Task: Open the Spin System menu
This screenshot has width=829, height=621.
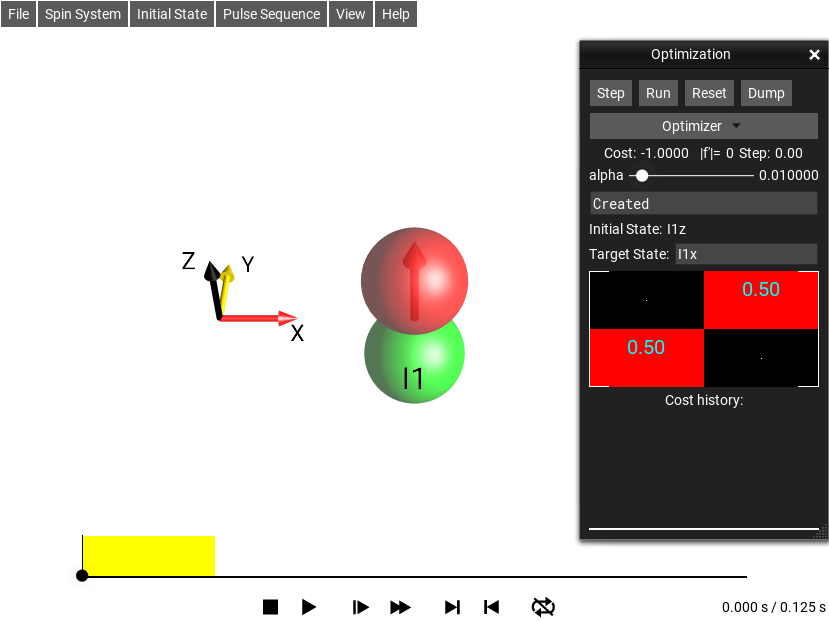Action: point(83,14)
